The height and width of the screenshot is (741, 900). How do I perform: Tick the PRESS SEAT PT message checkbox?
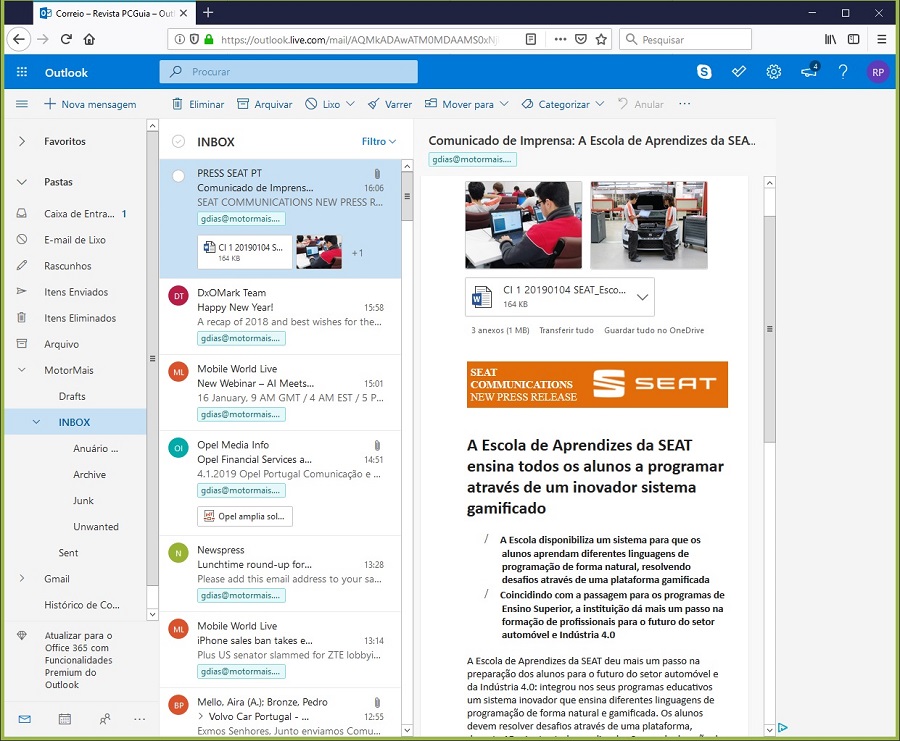[x=178, y=175]
